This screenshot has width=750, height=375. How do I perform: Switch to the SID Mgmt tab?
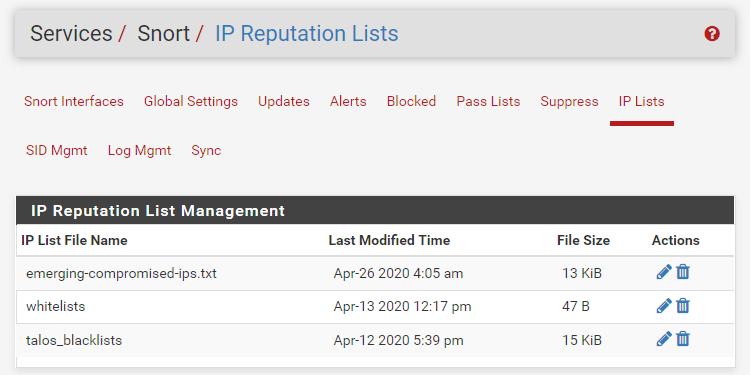click(x=56, y=150)
